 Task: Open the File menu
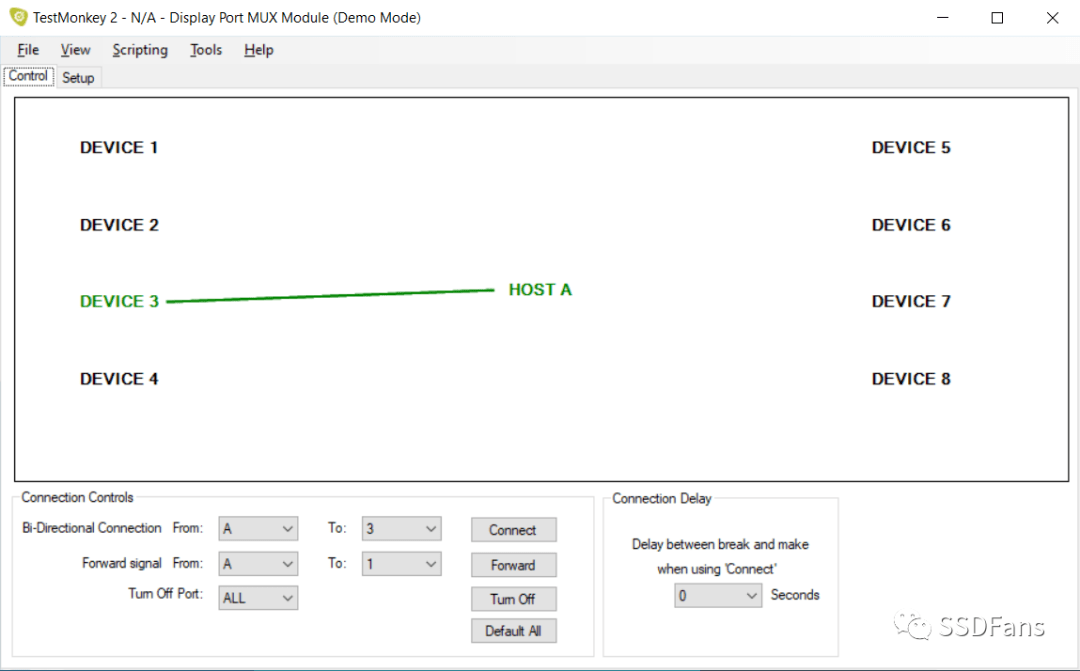(x=28, y=50)
